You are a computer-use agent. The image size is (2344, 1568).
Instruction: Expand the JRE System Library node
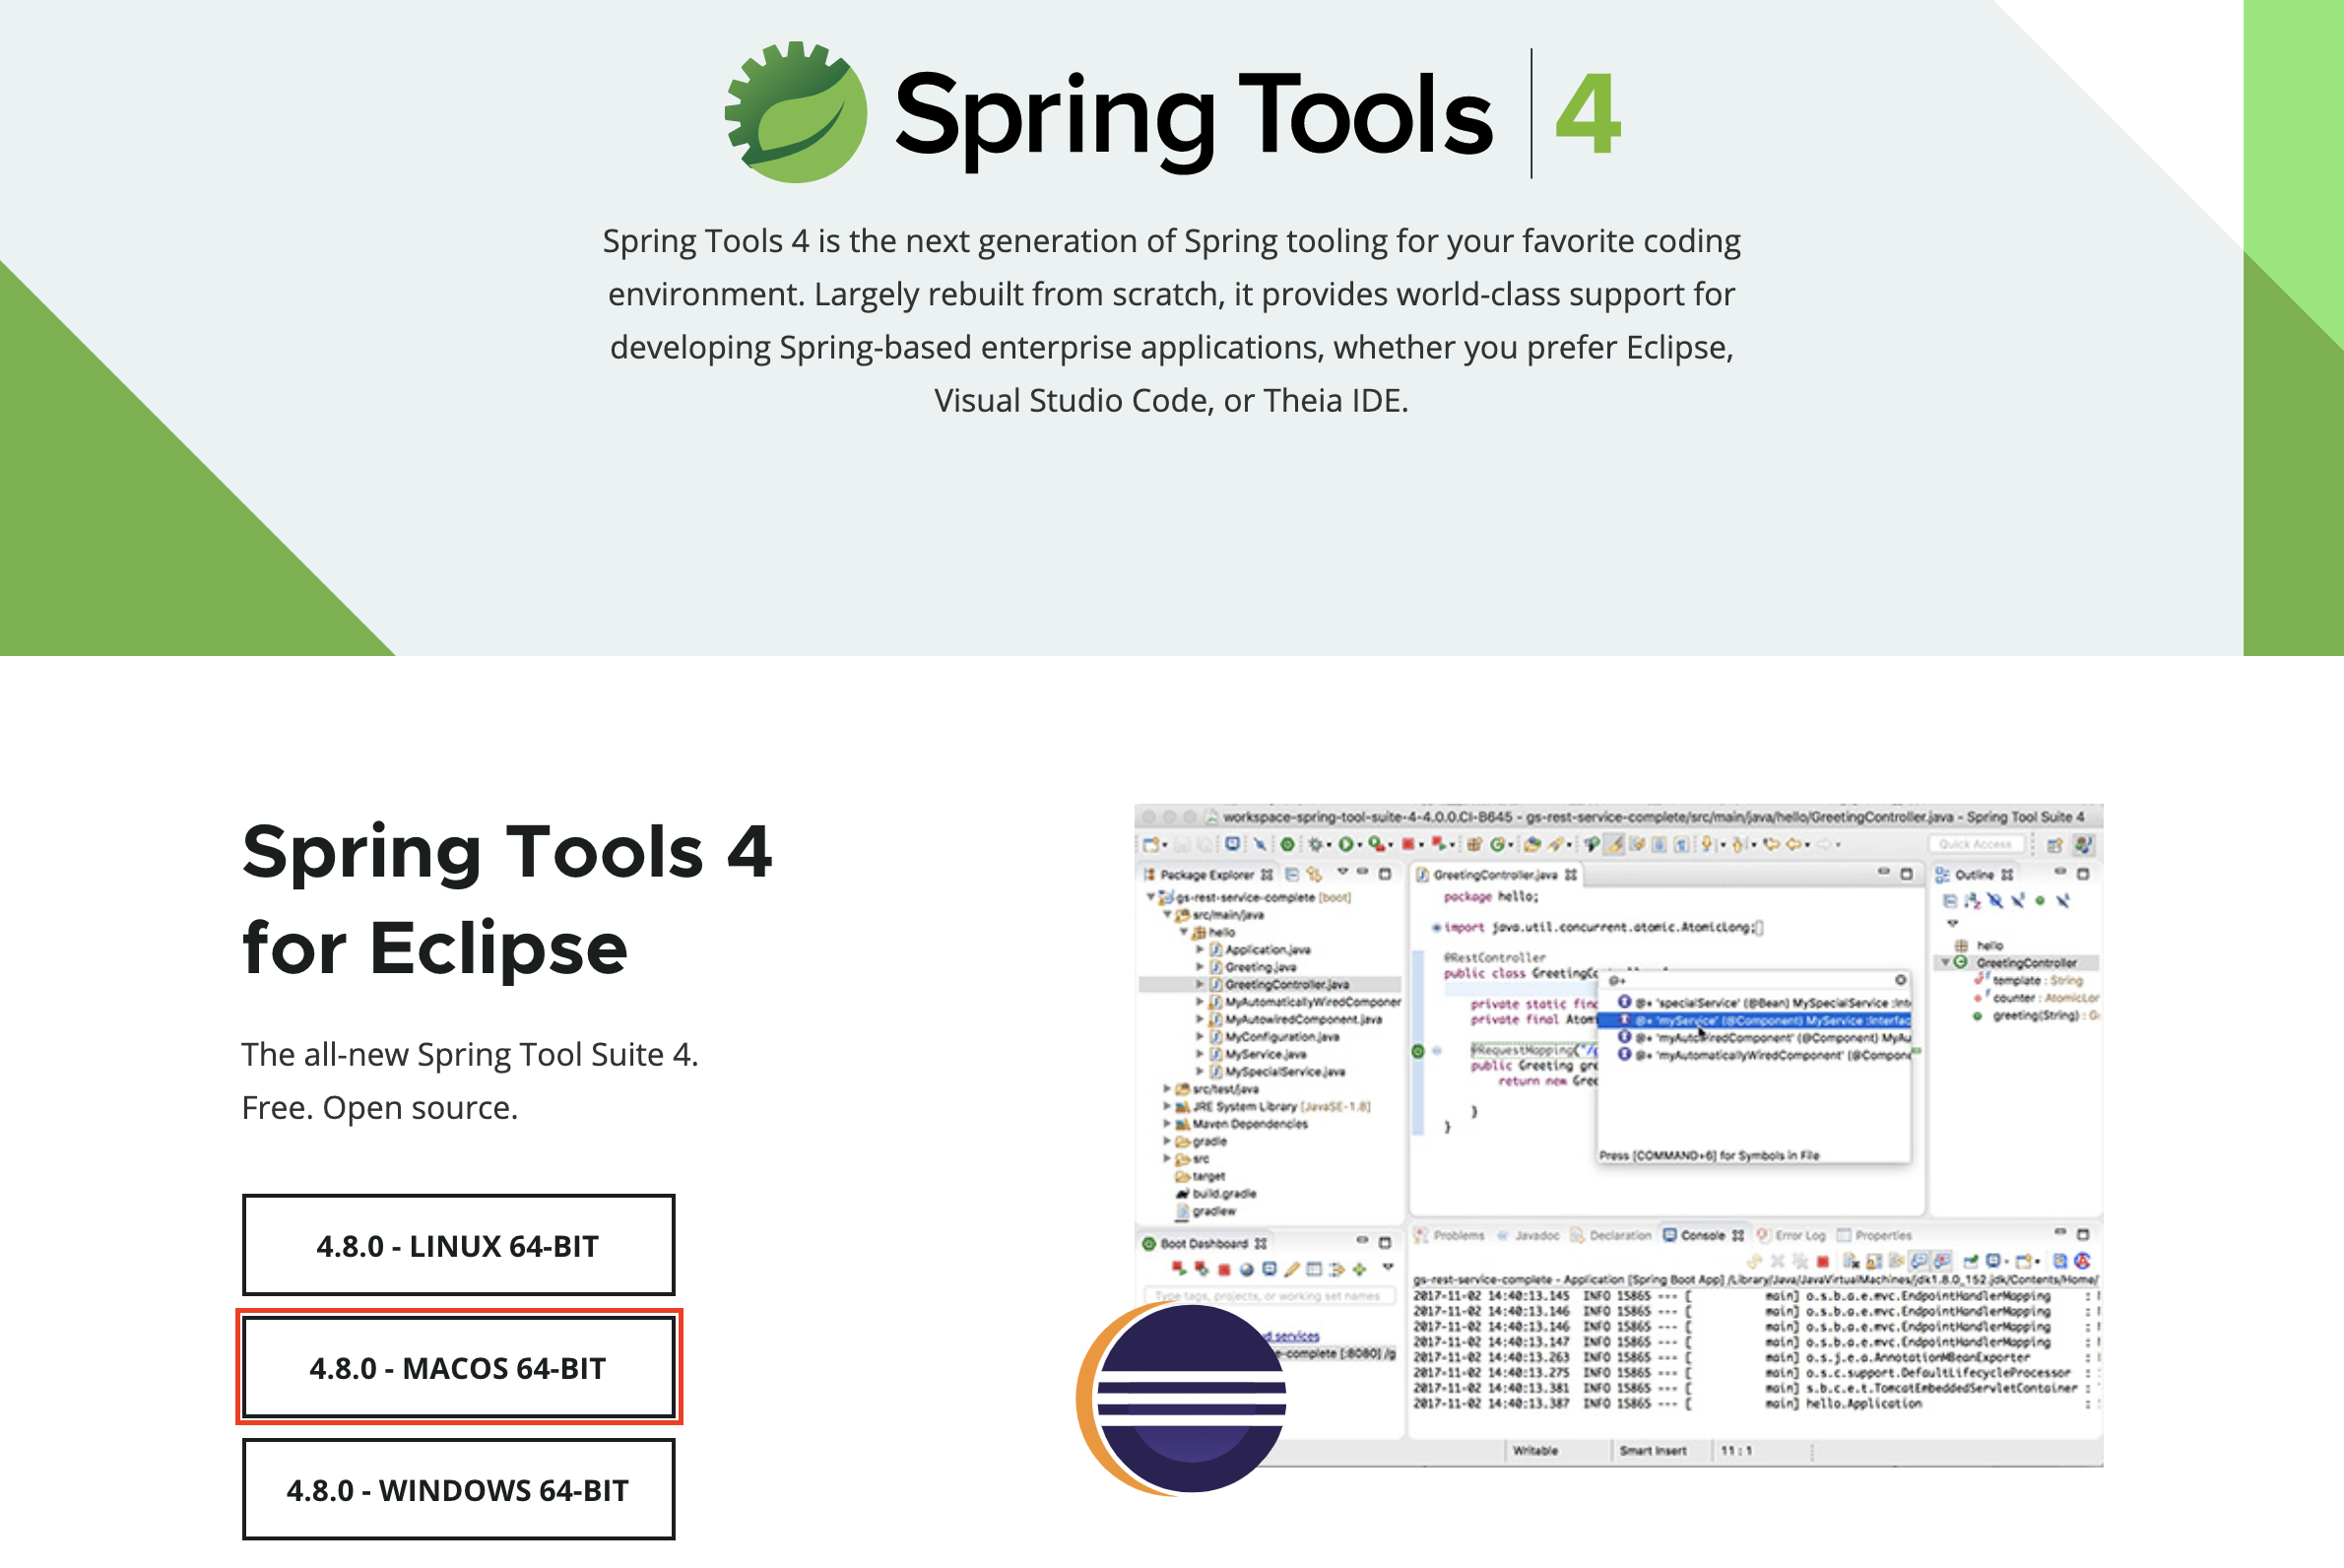[1167, 1106]
